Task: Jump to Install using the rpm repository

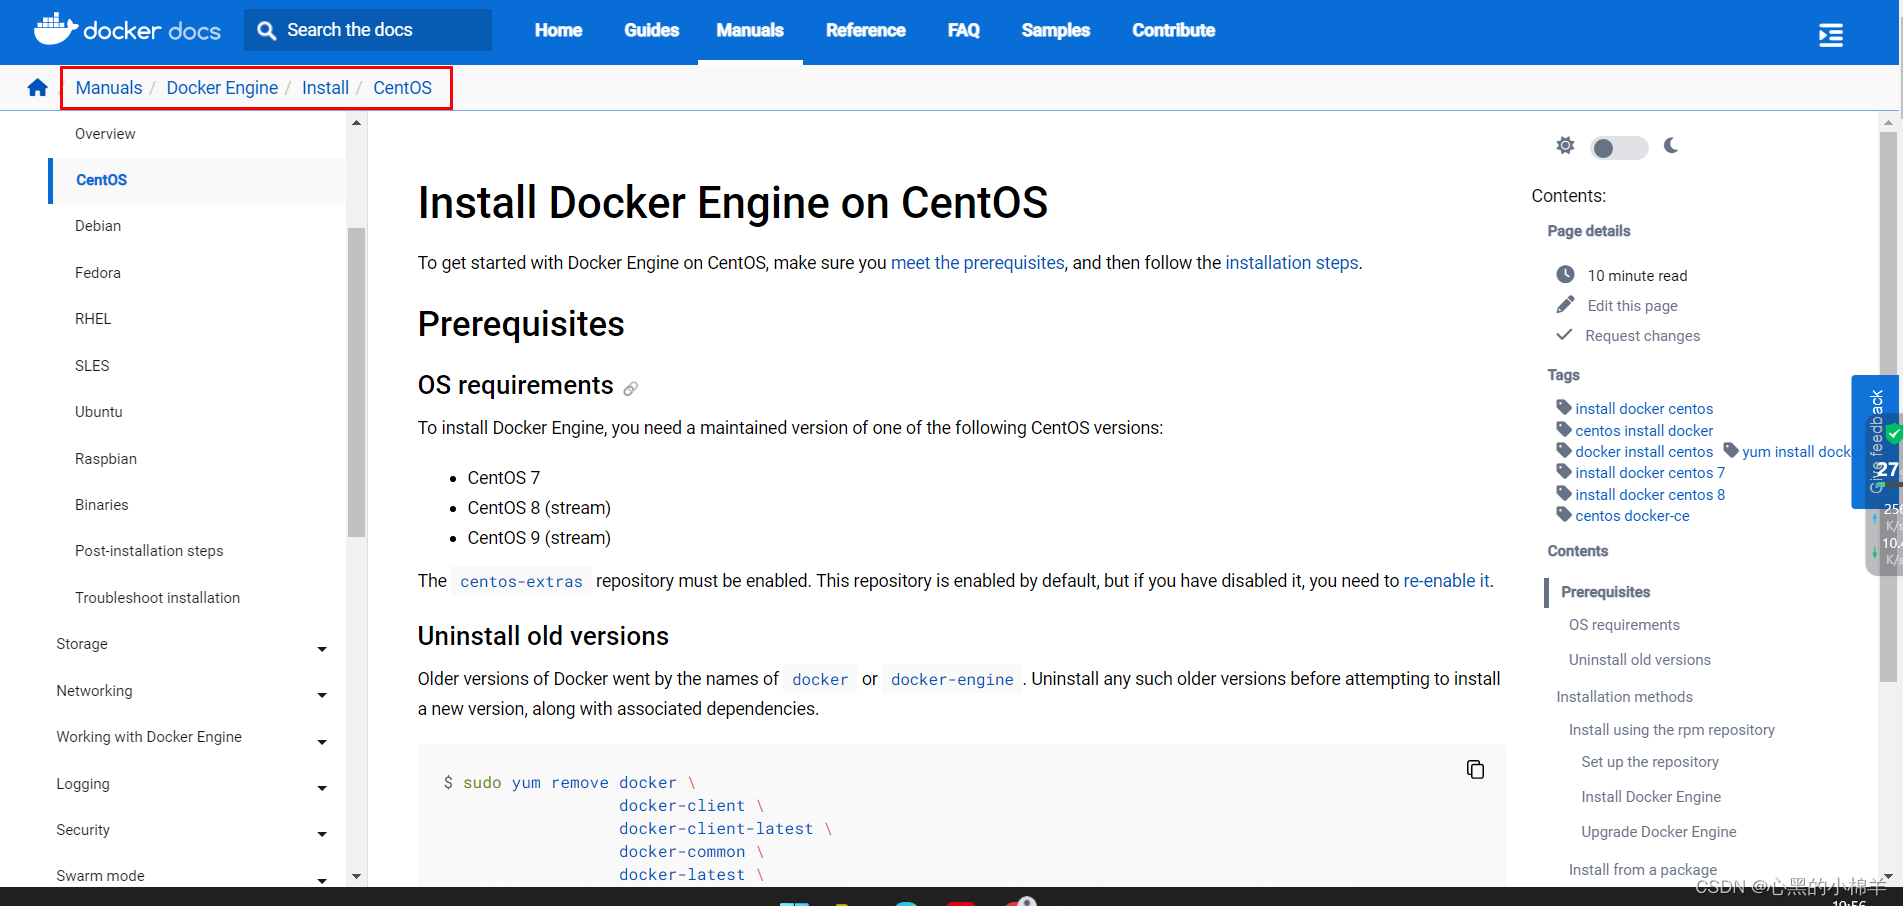Action: [x=1672, y=730]
